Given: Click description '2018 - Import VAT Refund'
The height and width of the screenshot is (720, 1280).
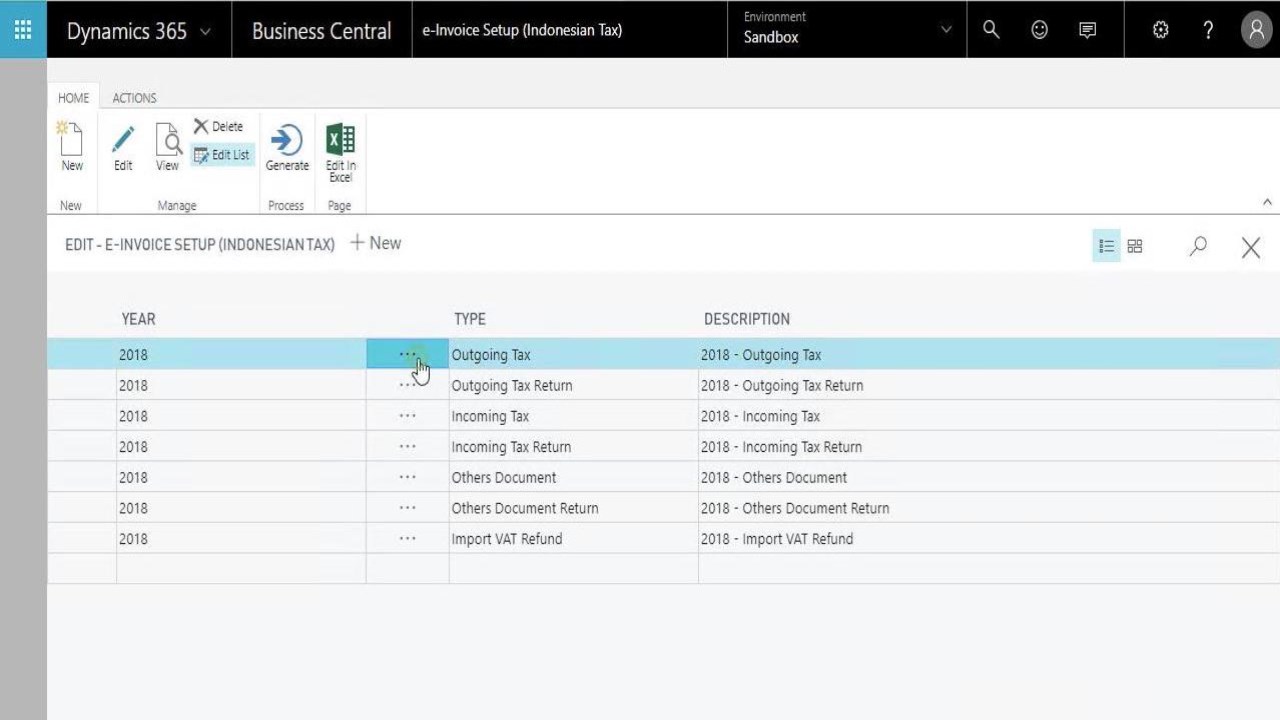Looking at the screenshot, I should coord(777,539).
